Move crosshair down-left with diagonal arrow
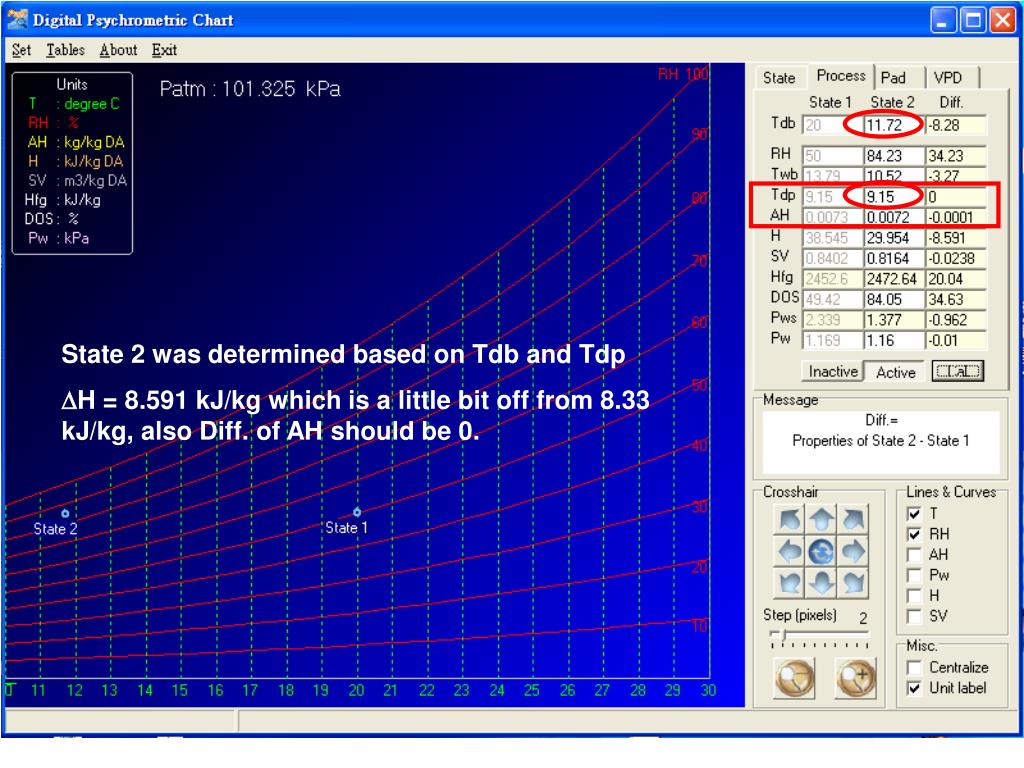Screen dimensions: 1024x768 790,583
